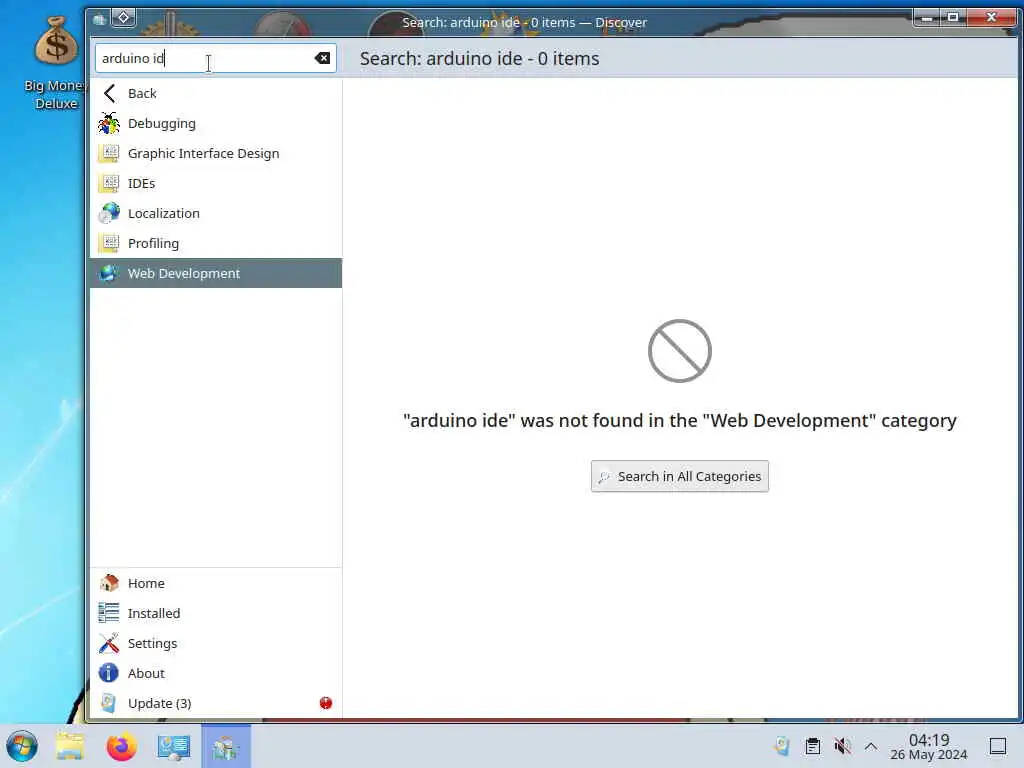
Task: Click the pin window titlebar icon
Action: point(123,18)
